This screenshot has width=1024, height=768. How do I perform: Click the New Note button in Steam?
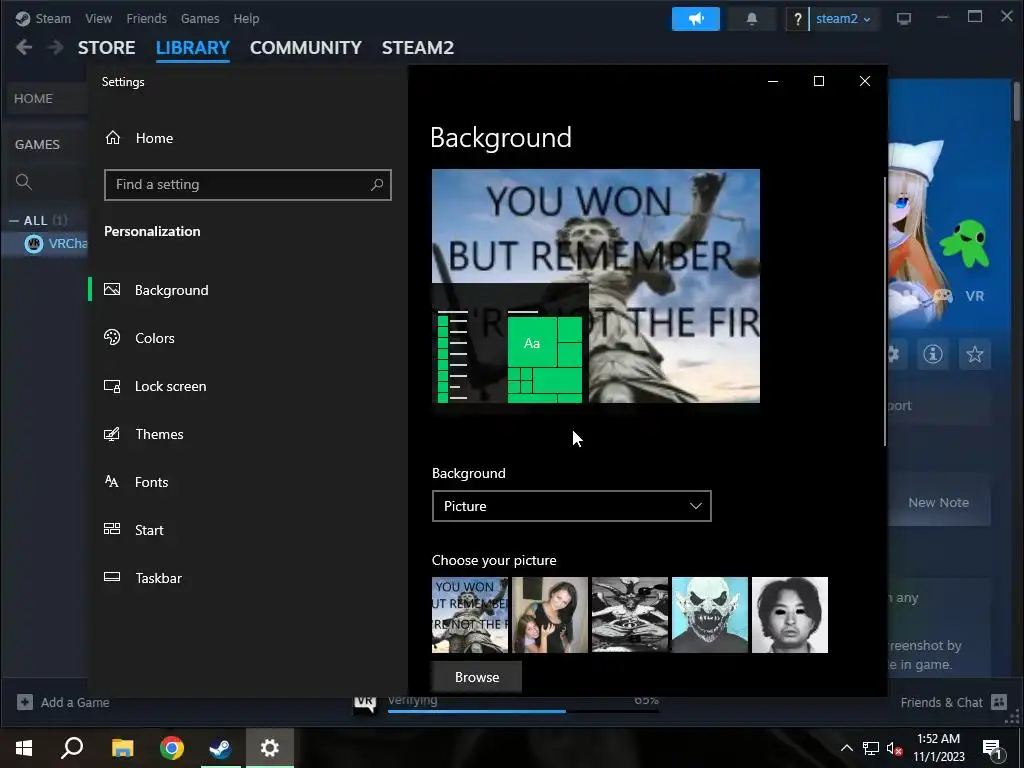[x=938, y=503]
